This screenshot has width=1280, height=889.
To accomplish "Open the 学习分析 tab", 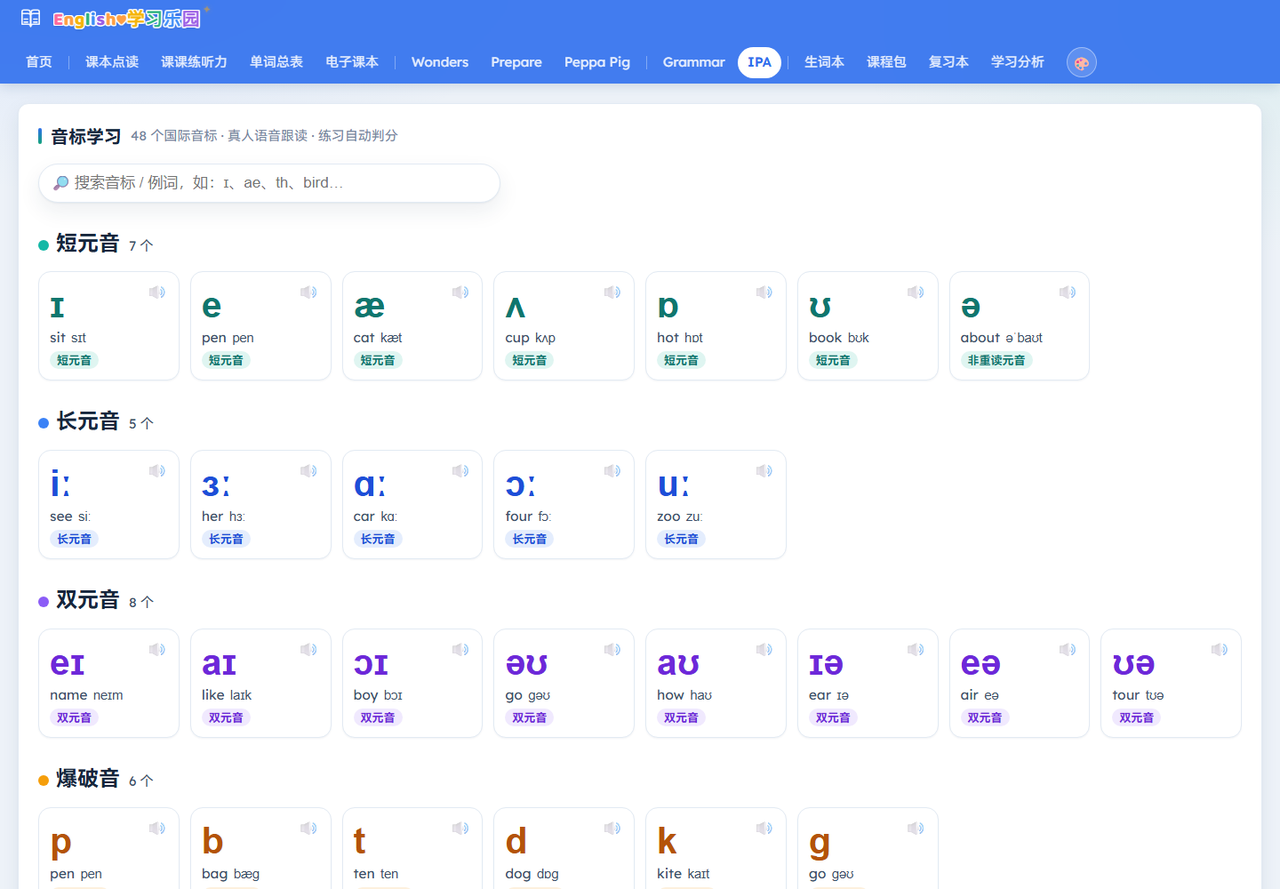I will [x=1018, y=62].
